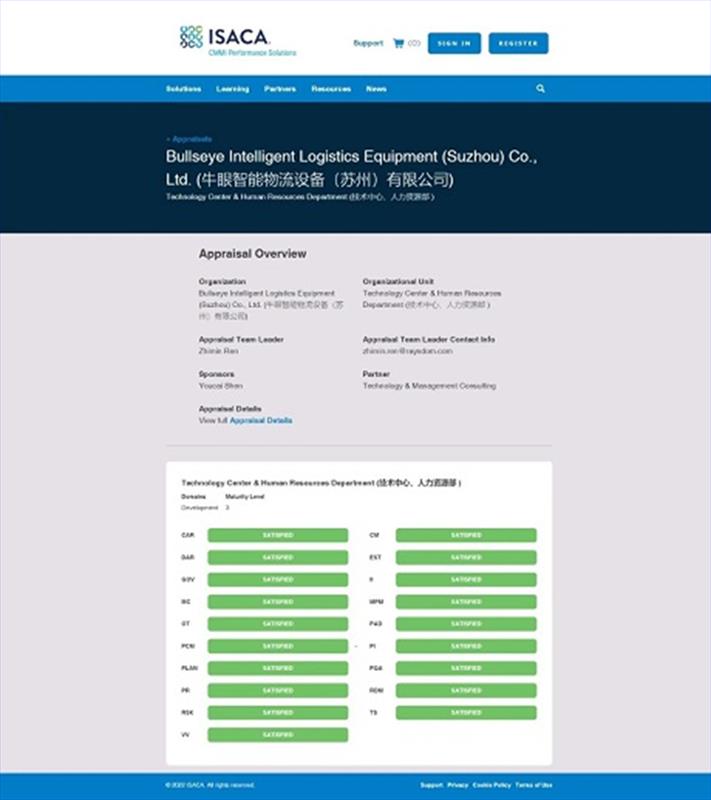
Task: Click the search magnifier icon
Action: coord(540,89)
